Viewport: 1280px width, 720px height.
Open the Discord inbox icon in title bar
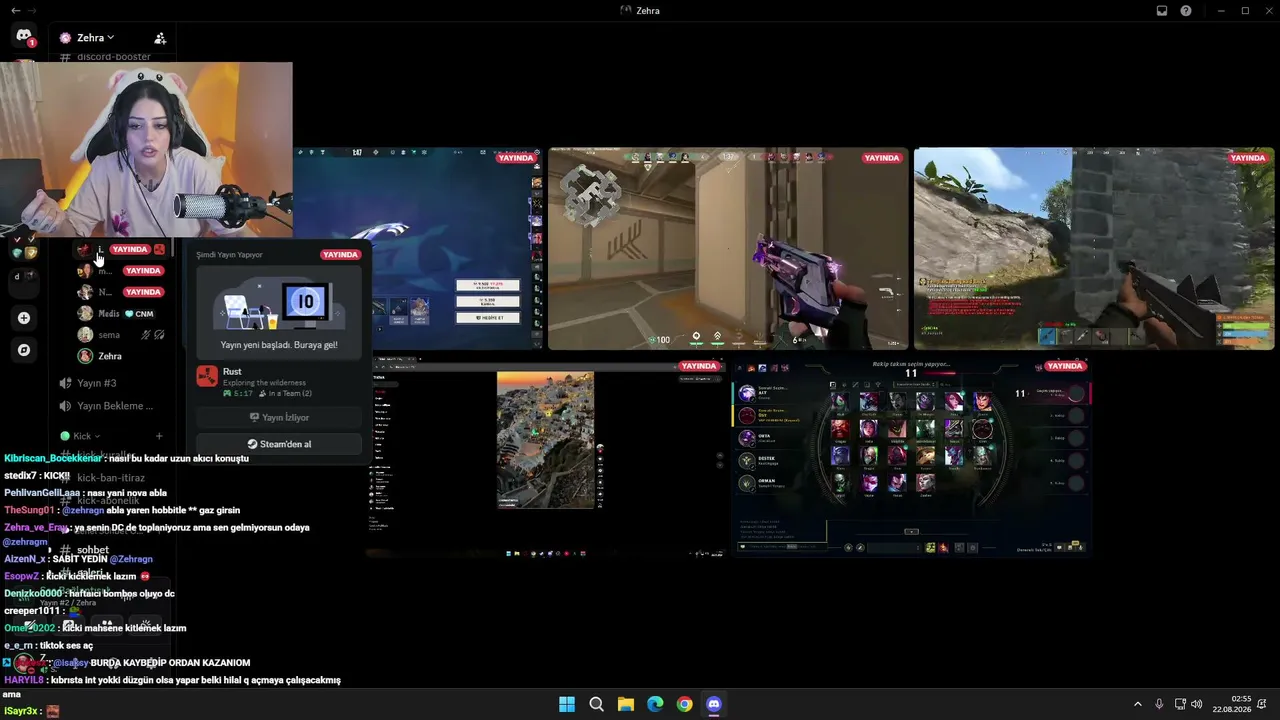(1162, 11)
